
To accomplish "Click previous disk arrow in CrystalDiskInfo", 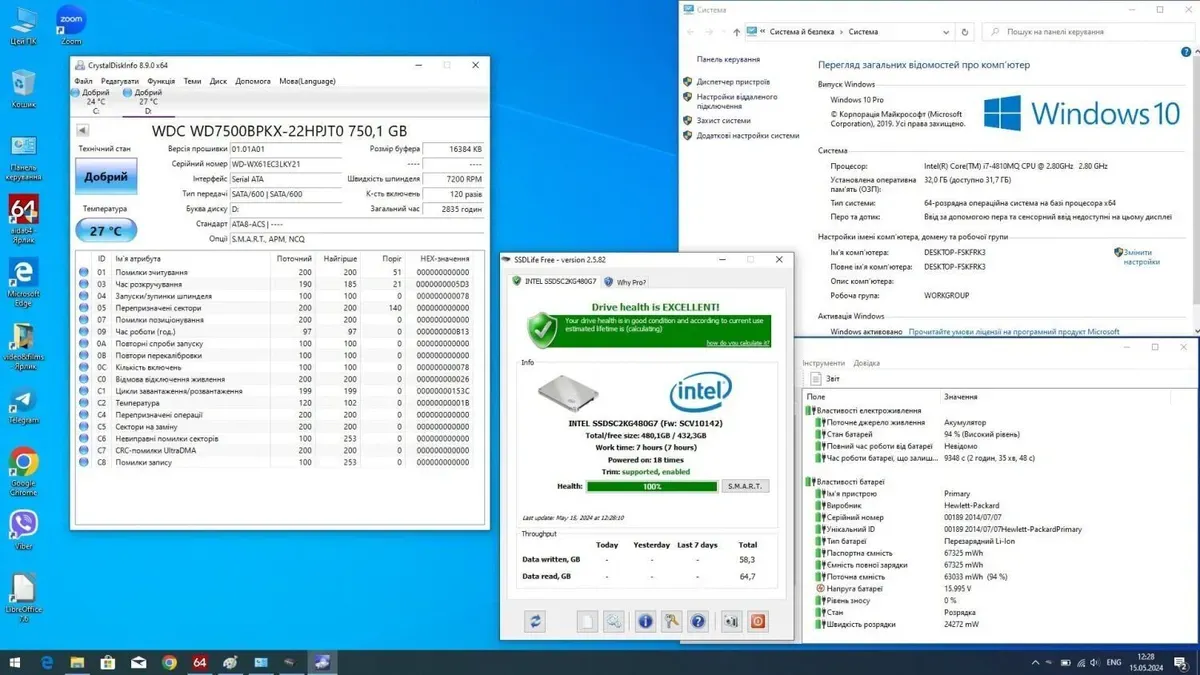I will click(84, 131).
